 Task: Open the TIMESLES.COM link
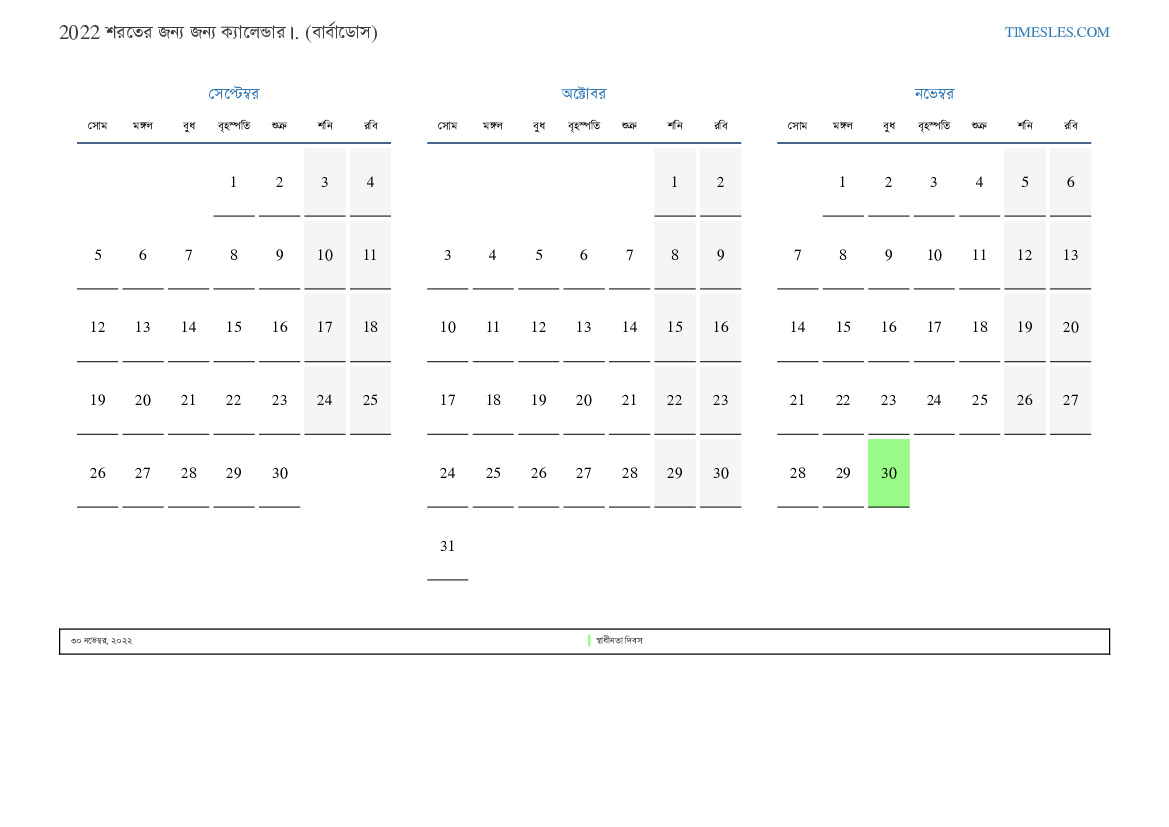point(1056,32)
